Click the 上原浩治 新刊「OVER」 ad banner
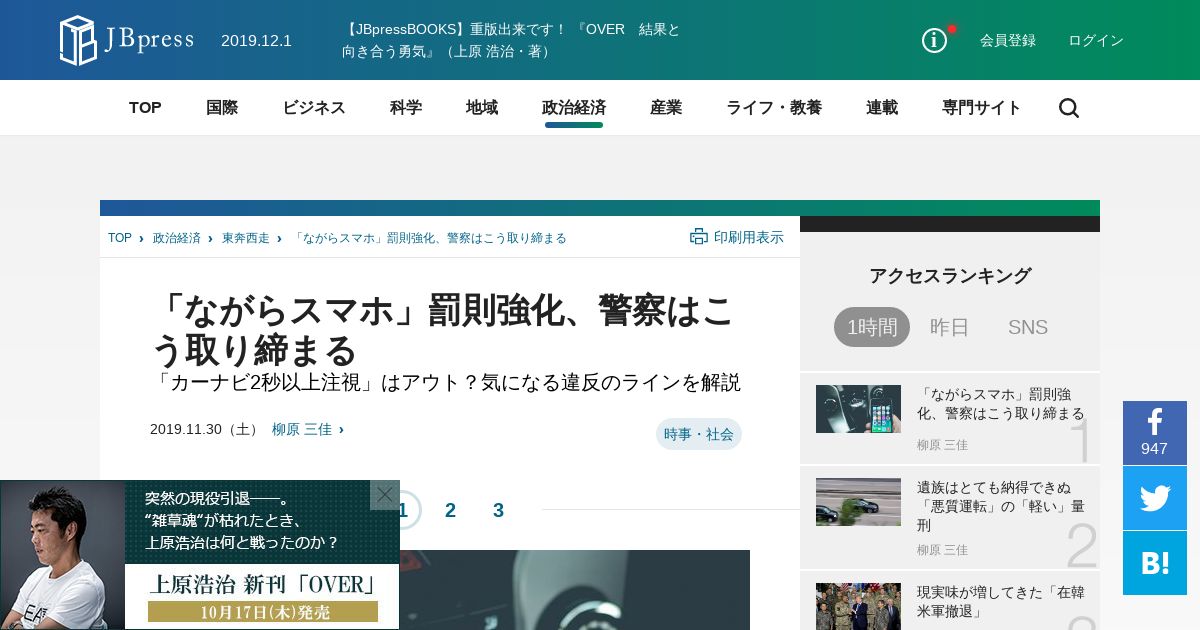Viewport: 1200px width, 630px height. click(x=200, y=555)
